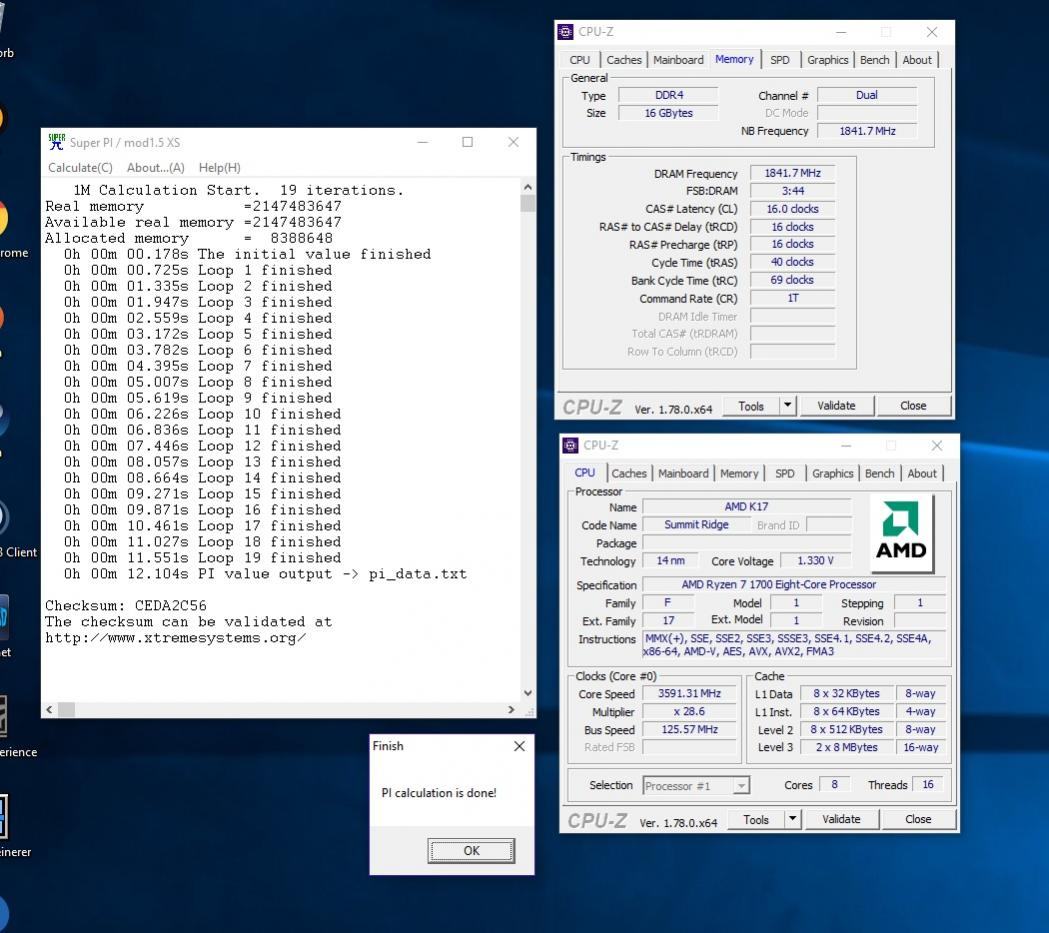Viewport: 1049px width, 933px height.
Task: Open the Calculate(C) menu in Super PI
Action: click(x=80, y=168)
